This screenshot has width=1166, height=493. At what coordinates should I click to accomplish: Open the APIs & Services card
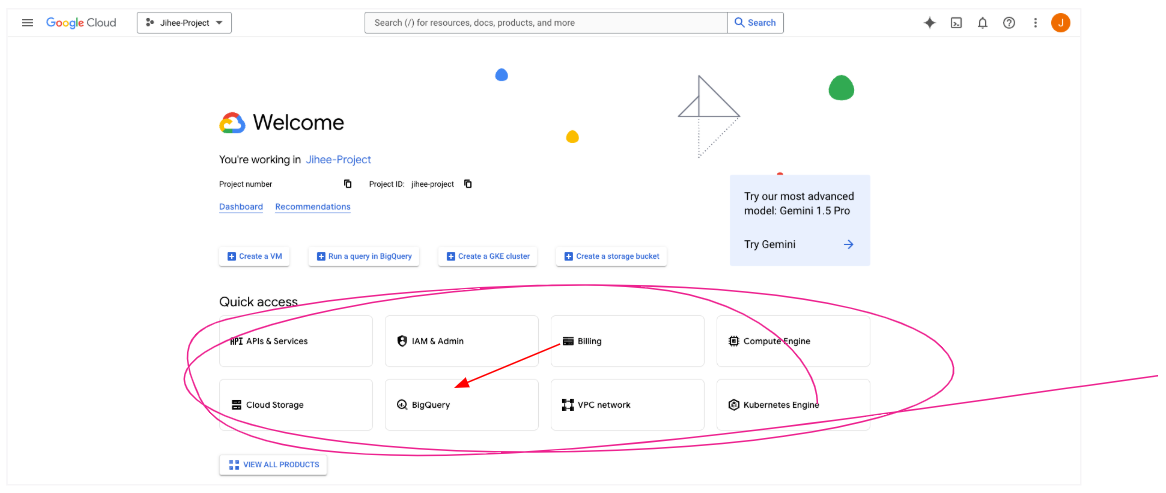pos(296,341)
